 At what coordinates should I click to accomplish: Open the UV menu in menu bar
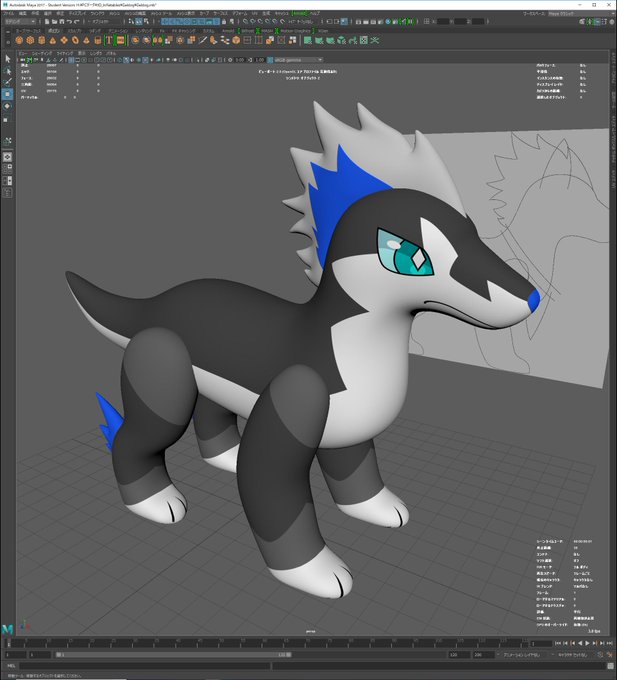[255, 13]
